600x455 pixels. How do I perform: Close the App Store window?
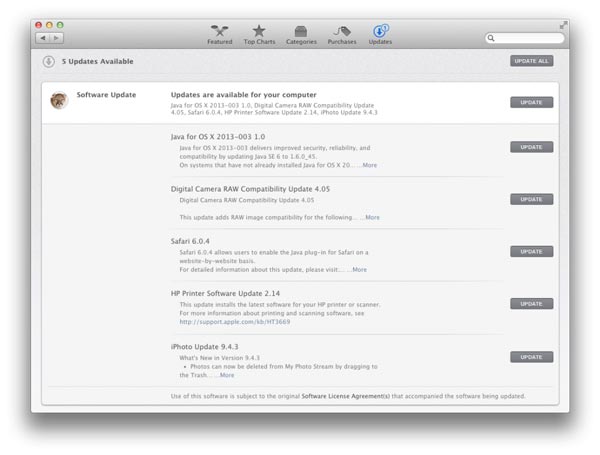point(38,25)
